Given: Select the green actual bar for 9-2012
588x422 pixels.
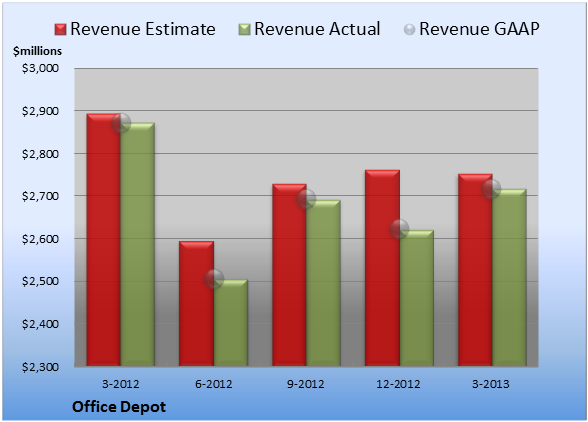Looking at the screenshot, I should coord(323,283).
